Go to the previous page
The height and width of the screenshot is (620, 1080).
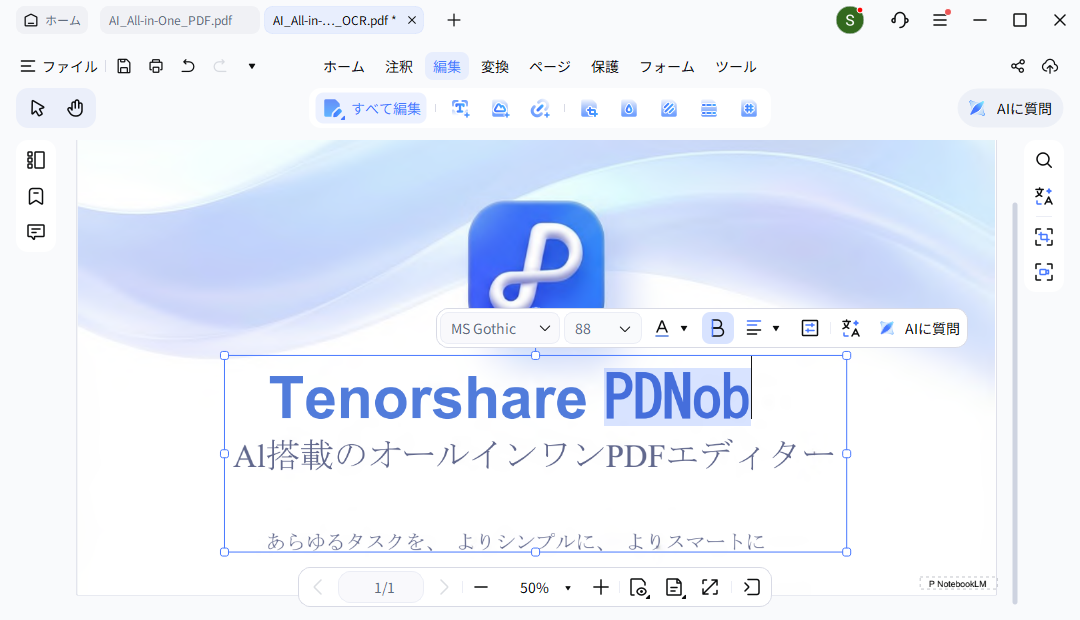pos(318,588)
